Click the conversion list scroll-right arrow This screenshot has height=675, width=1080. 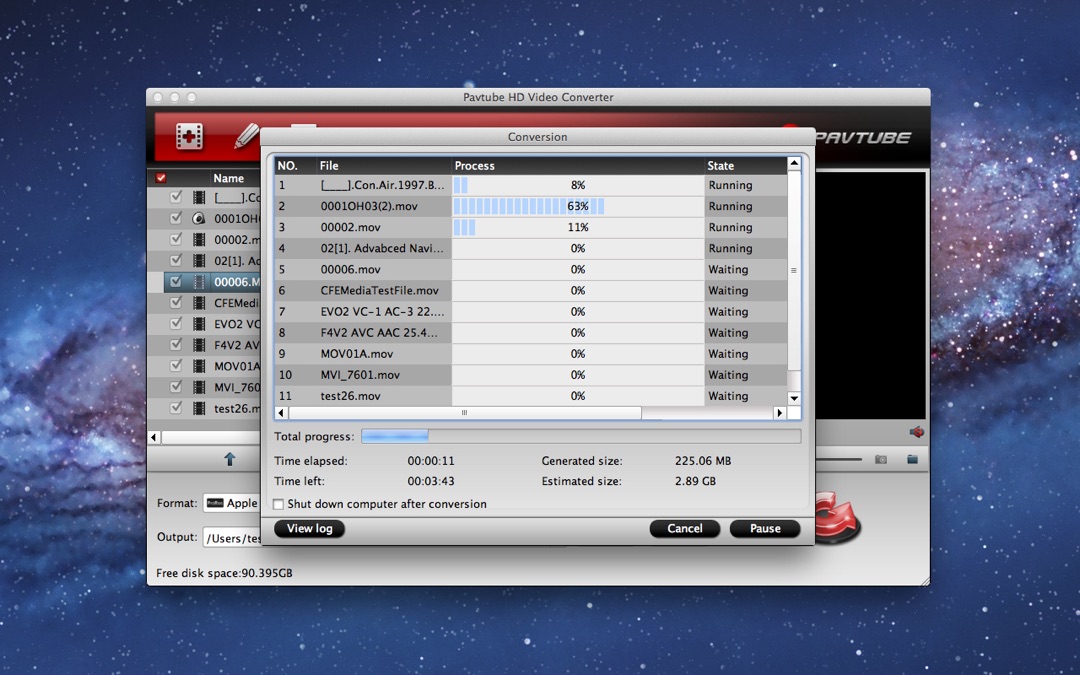(x=780, y=413)
